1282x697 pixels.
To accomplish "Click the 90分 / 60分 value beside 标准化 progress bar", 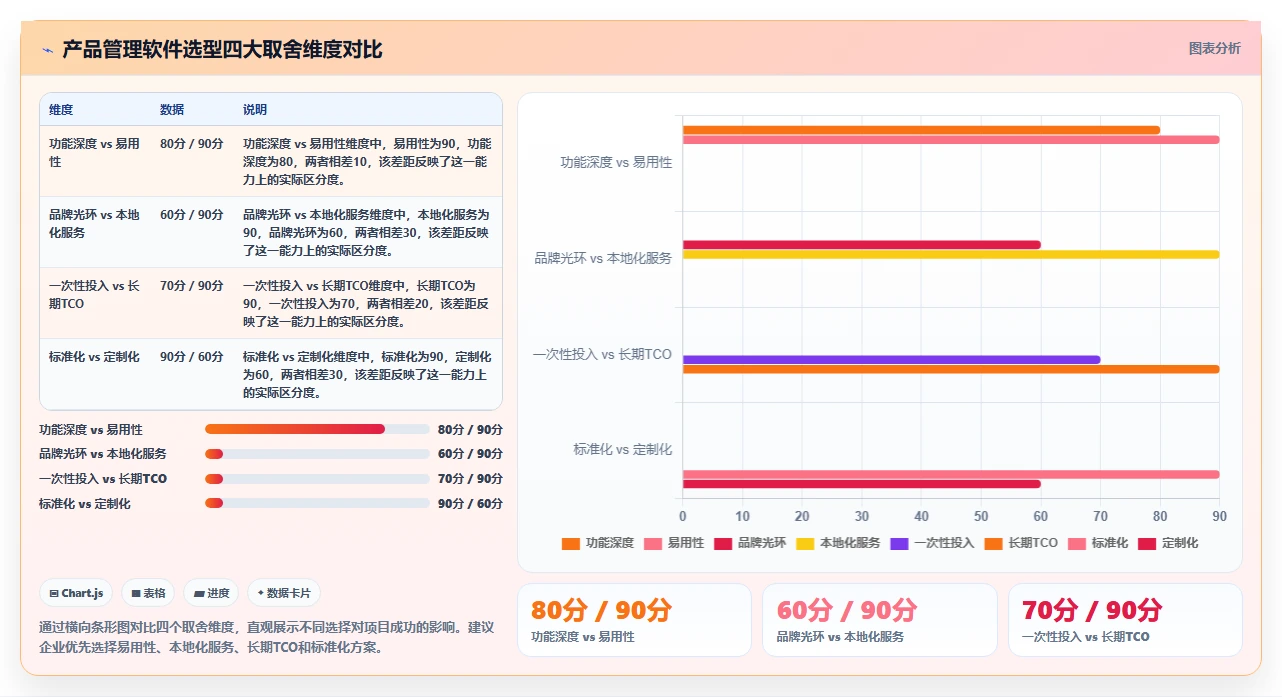I will (x=470, y=504).
